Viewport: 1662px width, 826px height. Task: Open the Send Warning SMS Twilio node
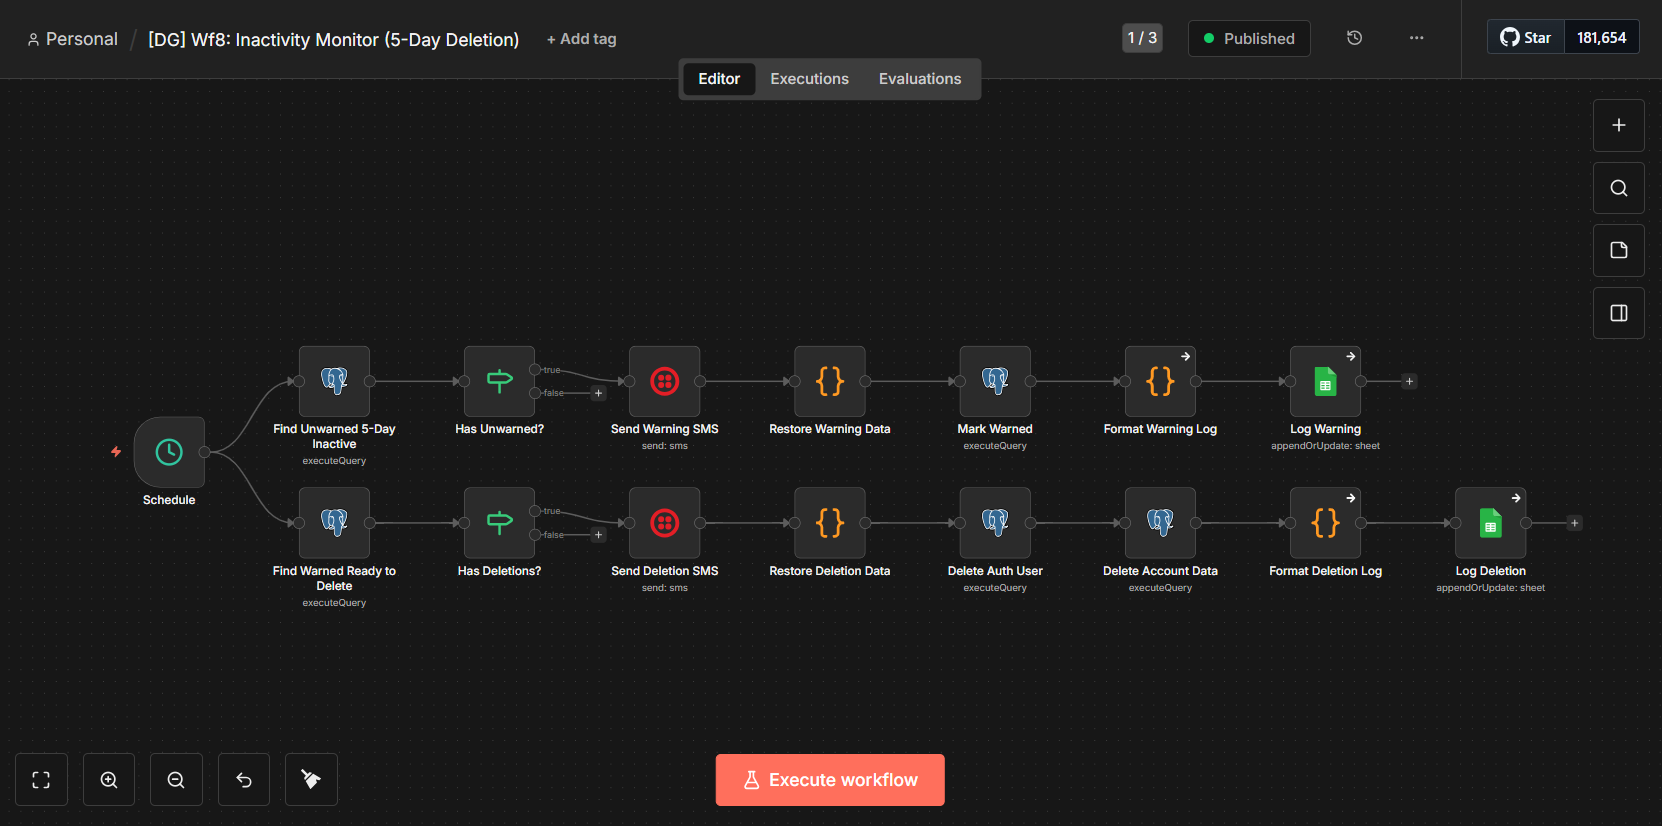pyautogui.click(x=664, y=381)
